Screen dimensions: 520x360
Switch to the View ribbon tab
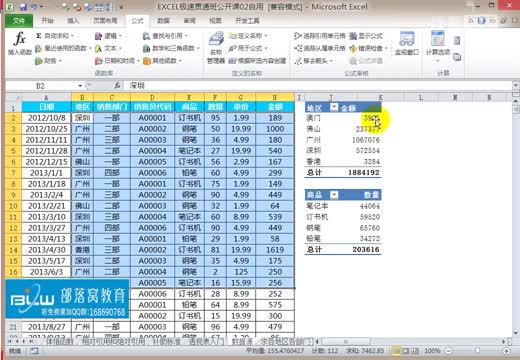215,21
